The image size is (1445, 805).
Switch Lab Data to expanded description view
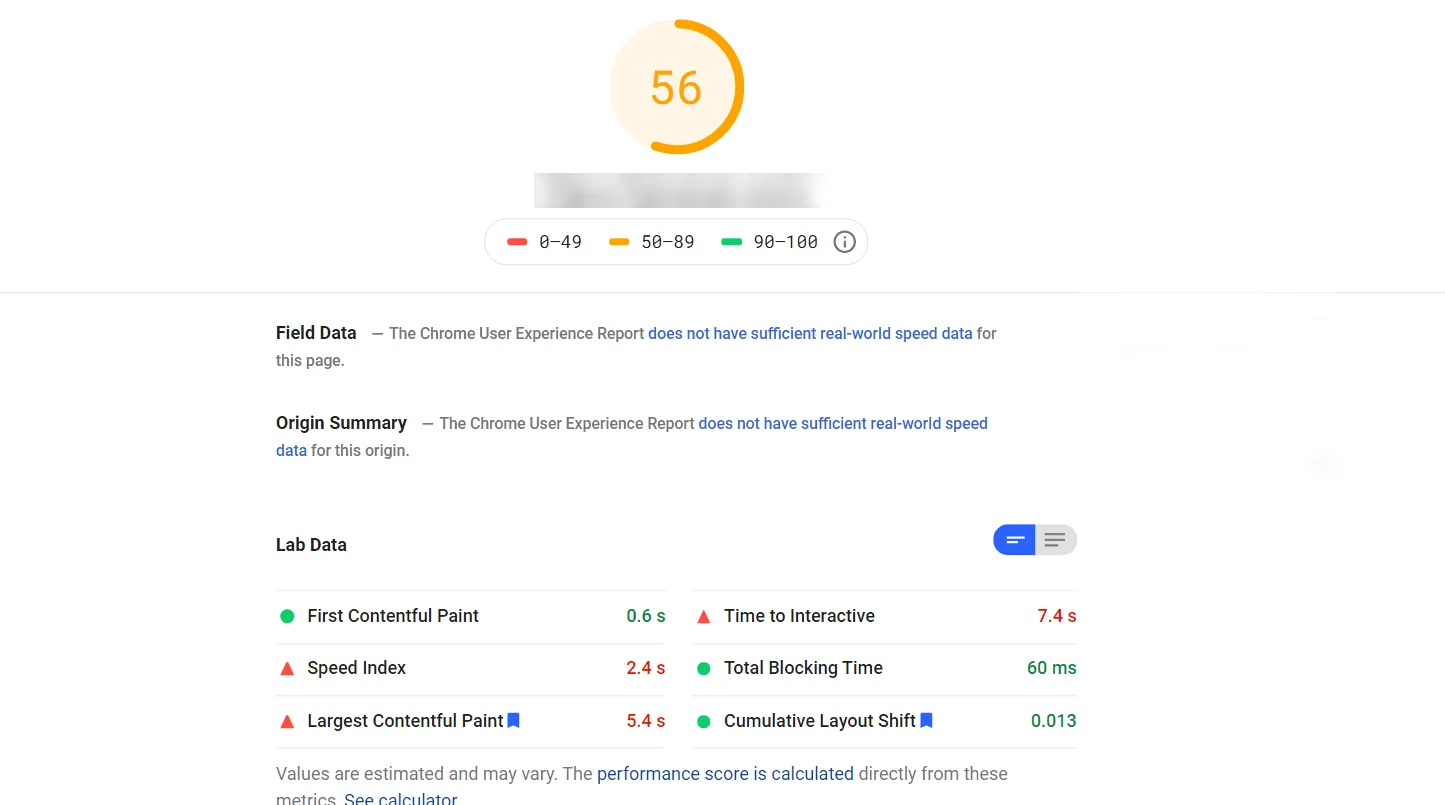[x=1055, y=540]
